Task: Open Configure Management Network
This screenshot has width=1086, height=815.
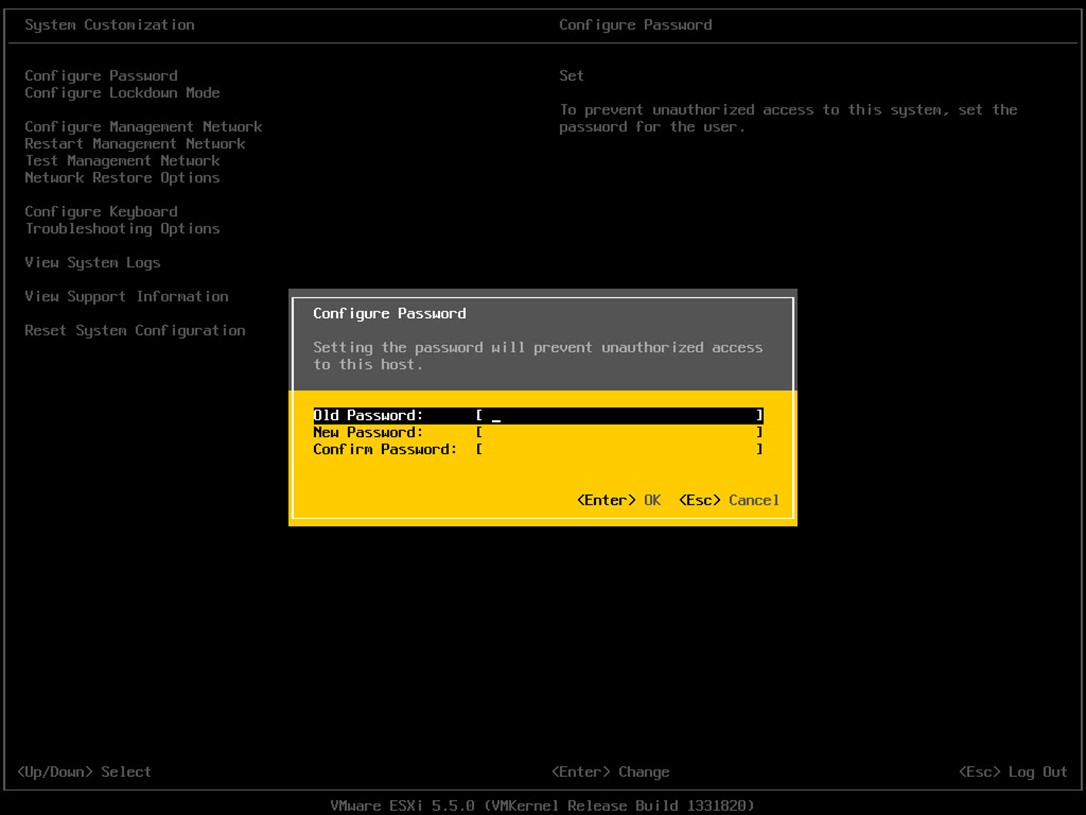Action: [x=143, y=127]
